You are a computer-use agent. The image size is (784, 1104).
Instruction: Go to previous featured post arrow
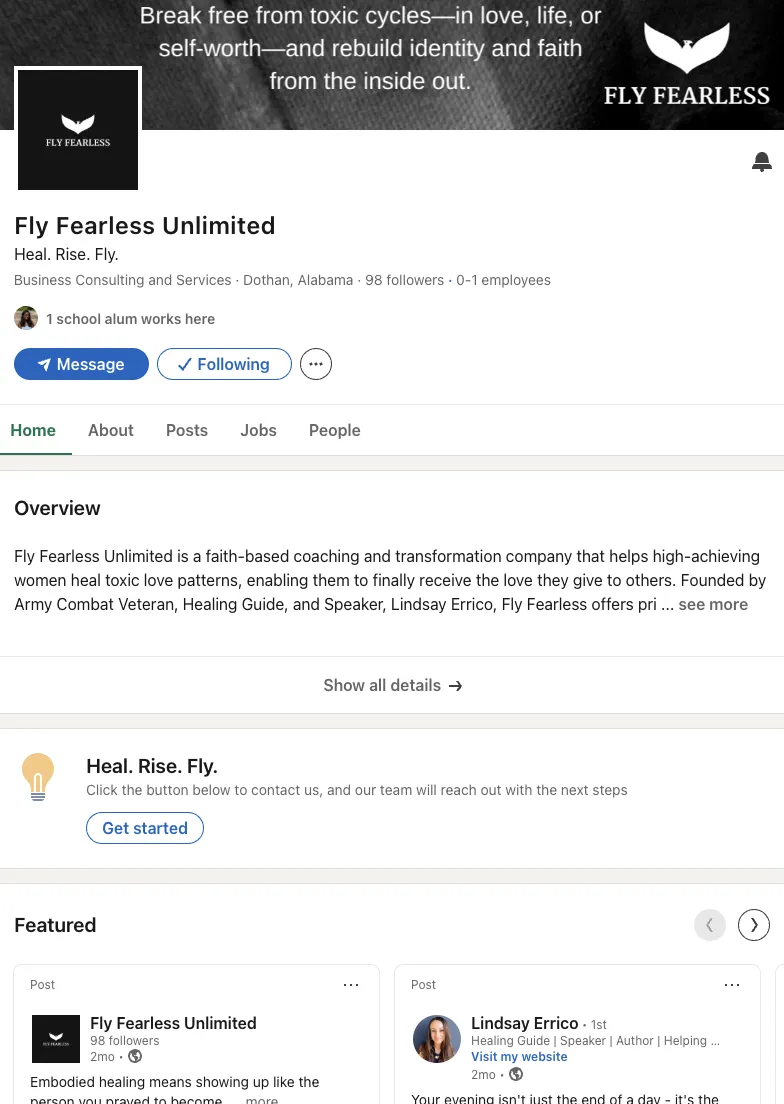710,925
